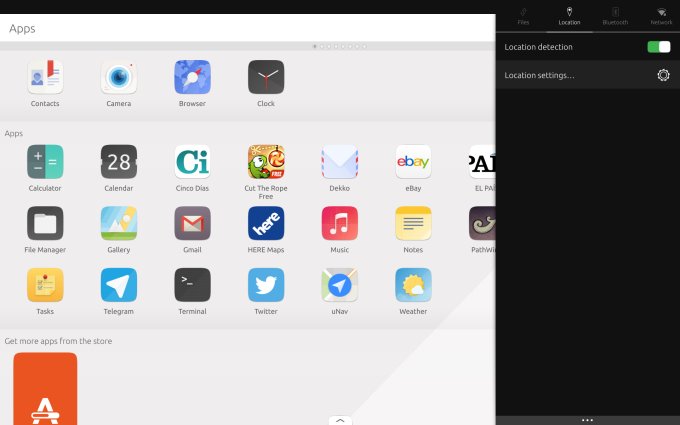Click the 'Apps' category heading
This screenshot has height=425, width=680.
pyautogui.click(x=14, y=134)
